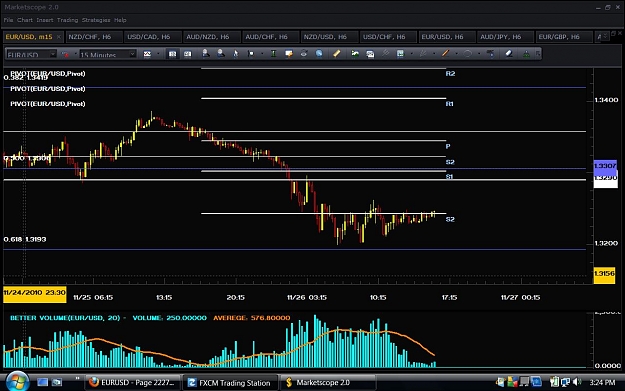Switch to the EUR/GBP, H6 chart tab

(563, 37)
